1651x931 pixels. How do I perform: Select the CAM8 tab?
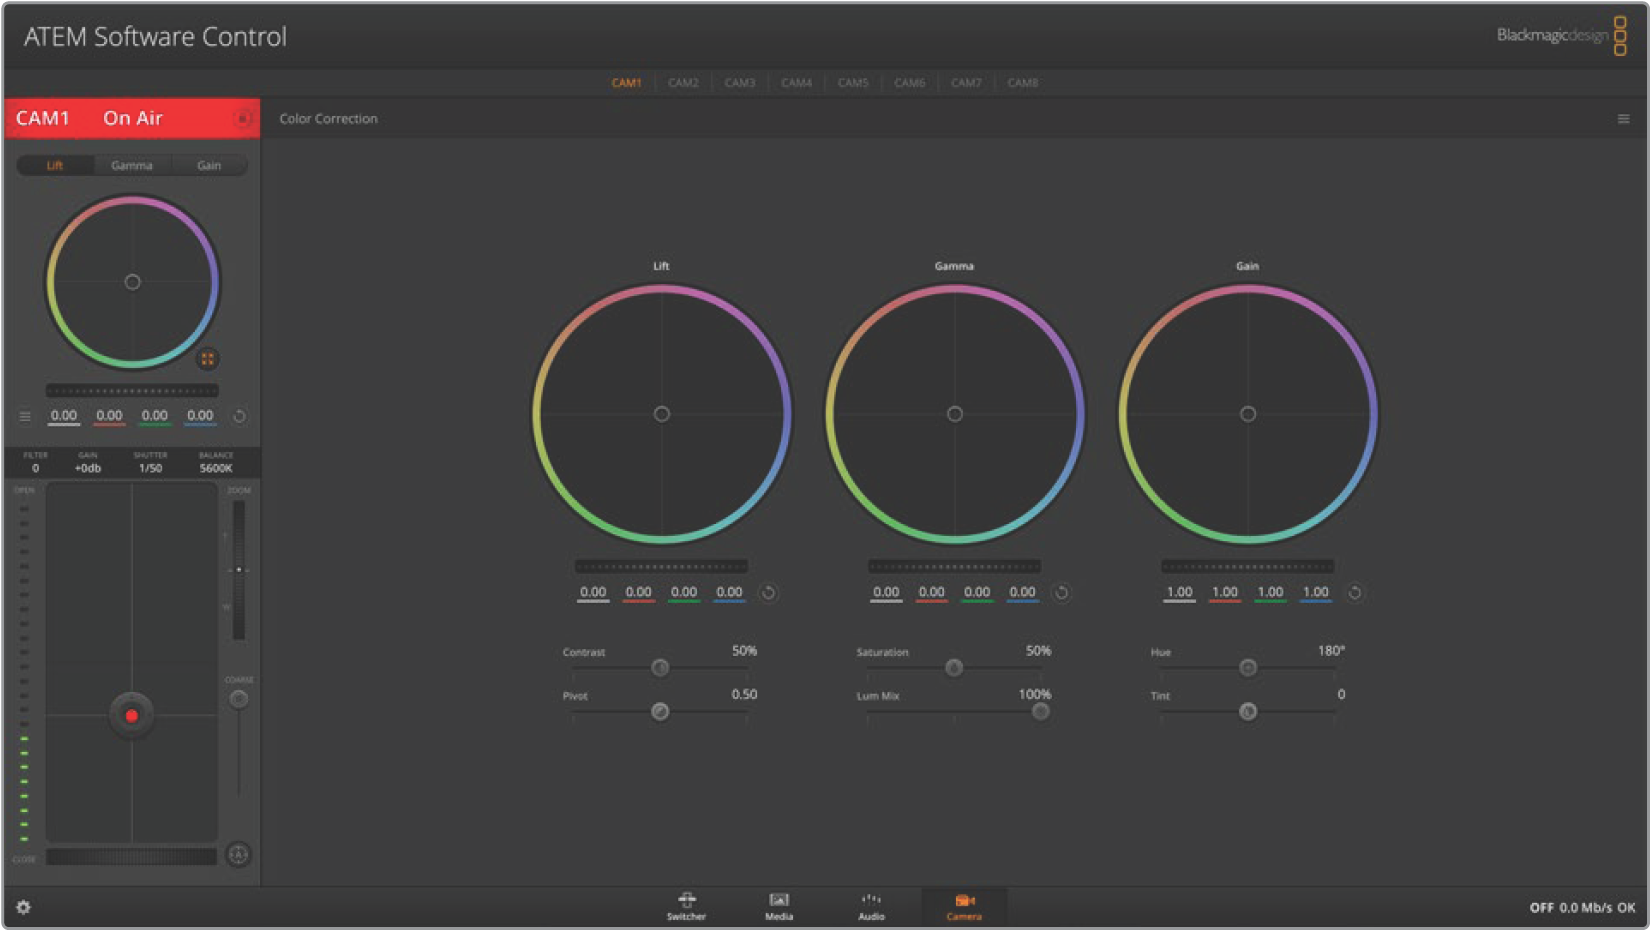coord(1022,83)
